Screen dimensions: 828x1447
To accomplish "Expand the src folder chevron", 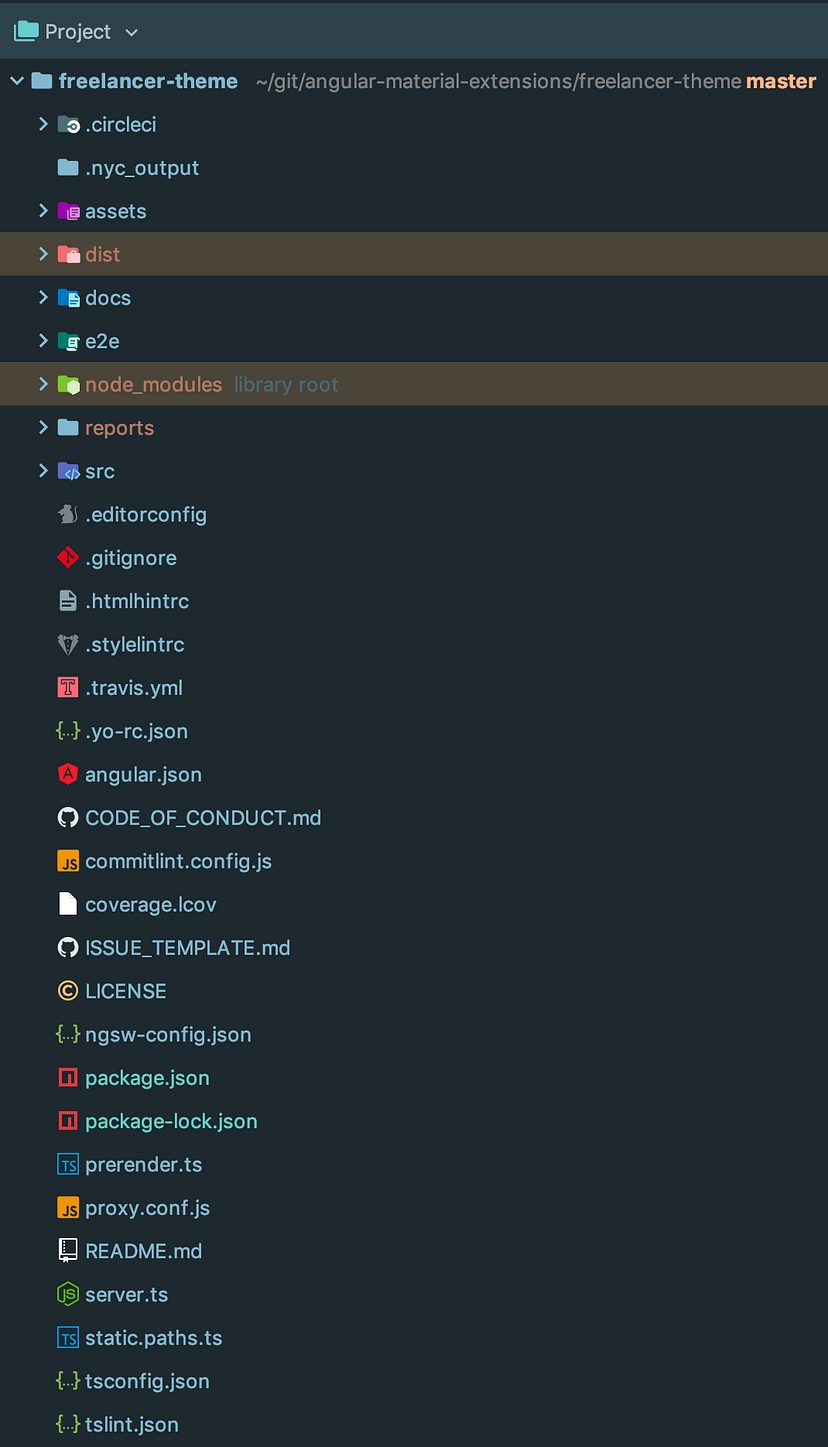I will pyautogui.click(x=42, y=470).
